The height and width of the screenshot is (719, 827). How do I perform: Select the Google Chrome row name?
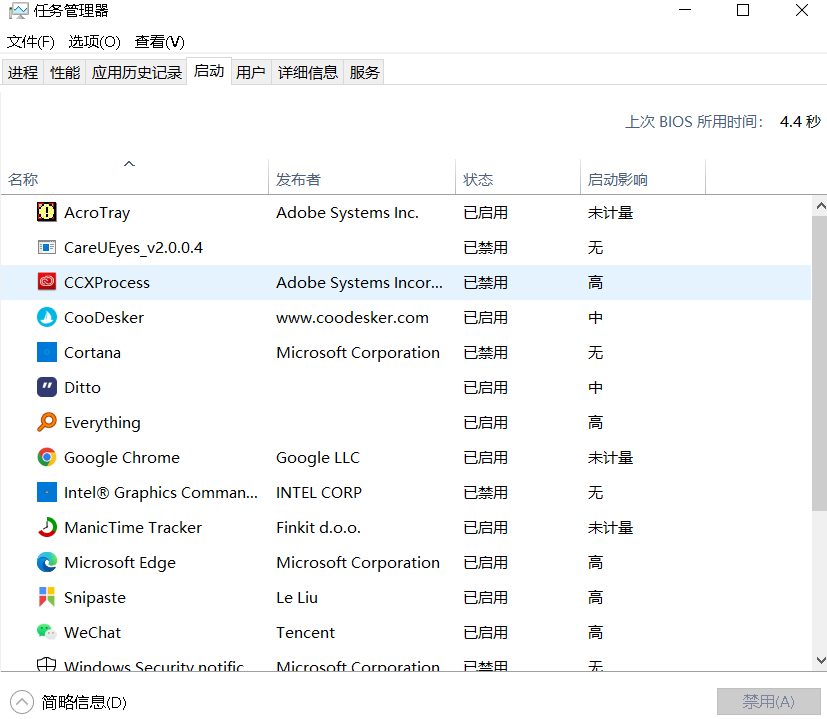coord(122,458)
